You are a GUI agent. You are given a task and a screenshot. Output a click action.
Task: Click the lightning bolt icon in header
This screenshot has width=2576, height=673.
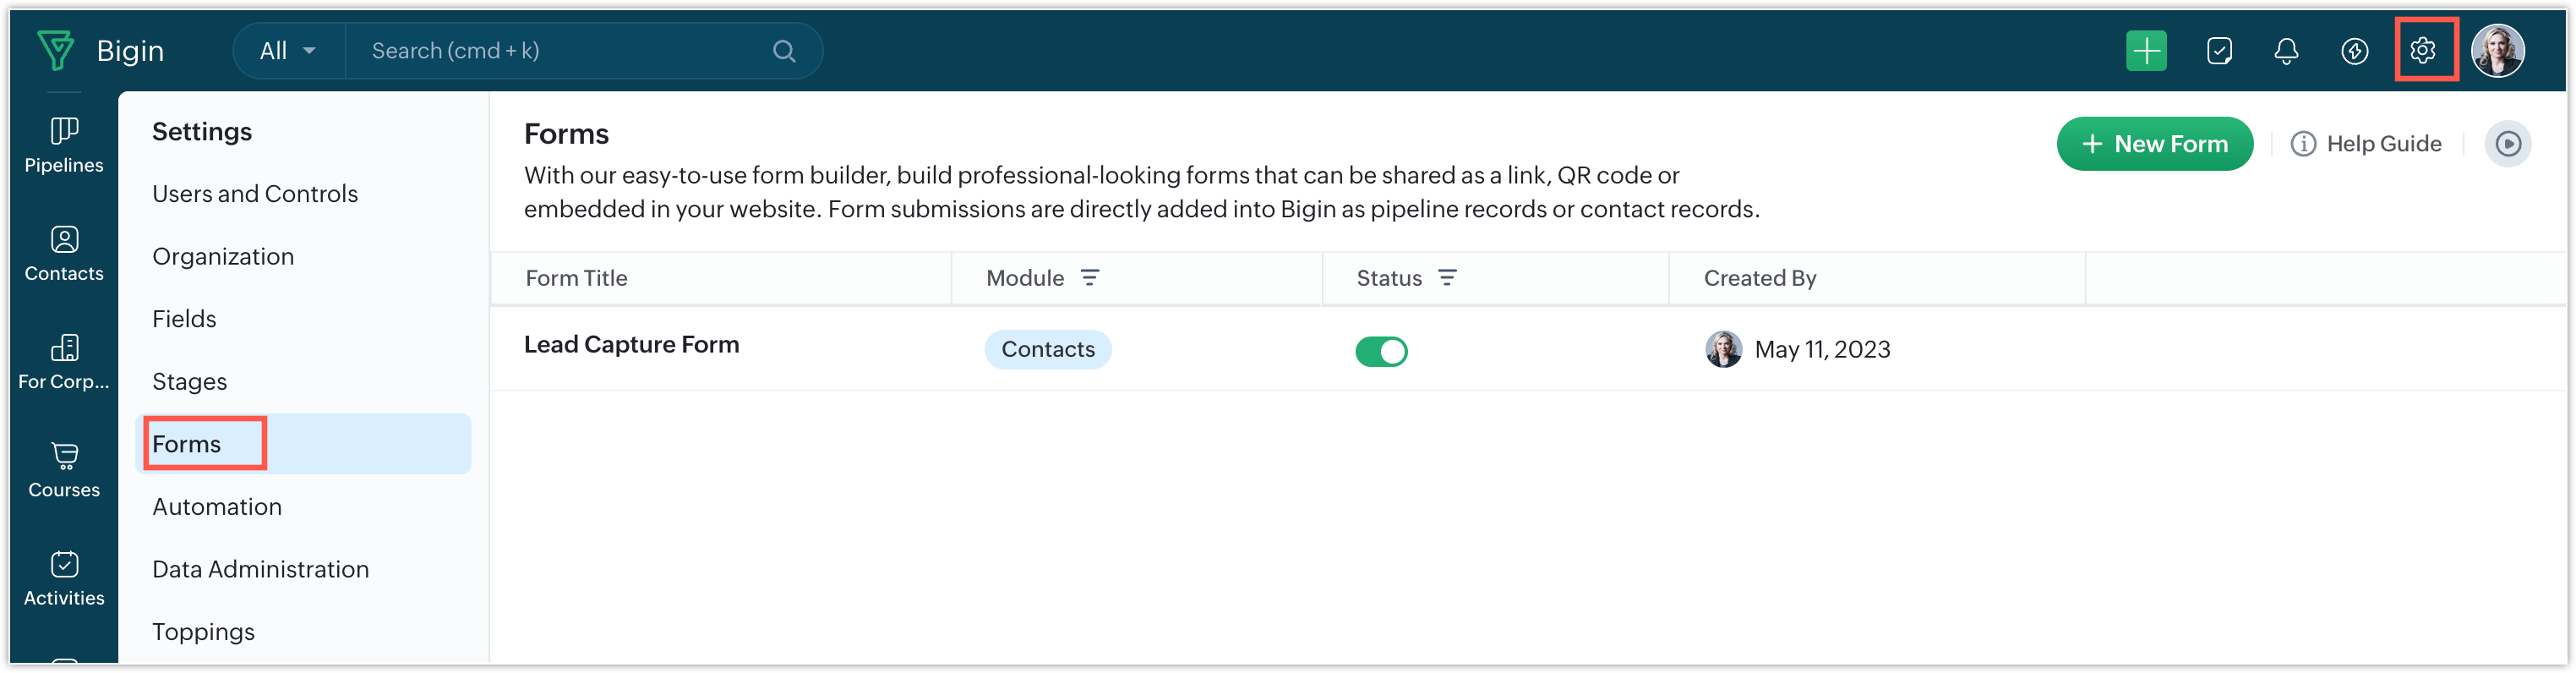[2354, 51]
